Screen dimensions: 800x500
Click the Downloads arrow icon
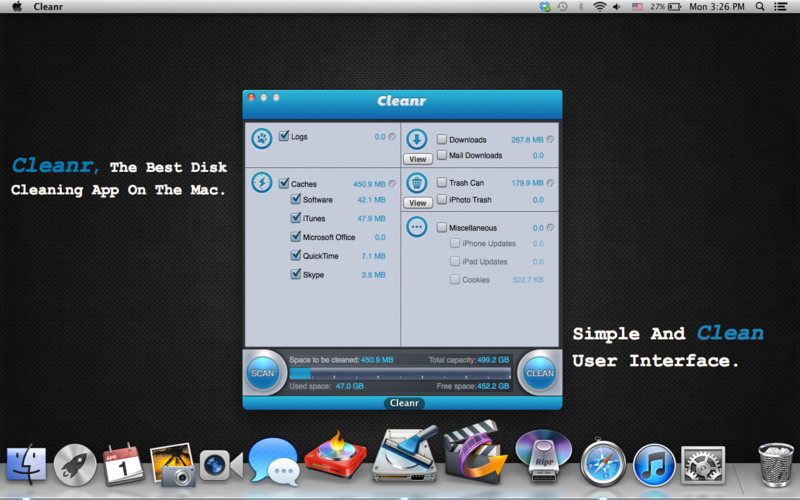coord(417,139)
